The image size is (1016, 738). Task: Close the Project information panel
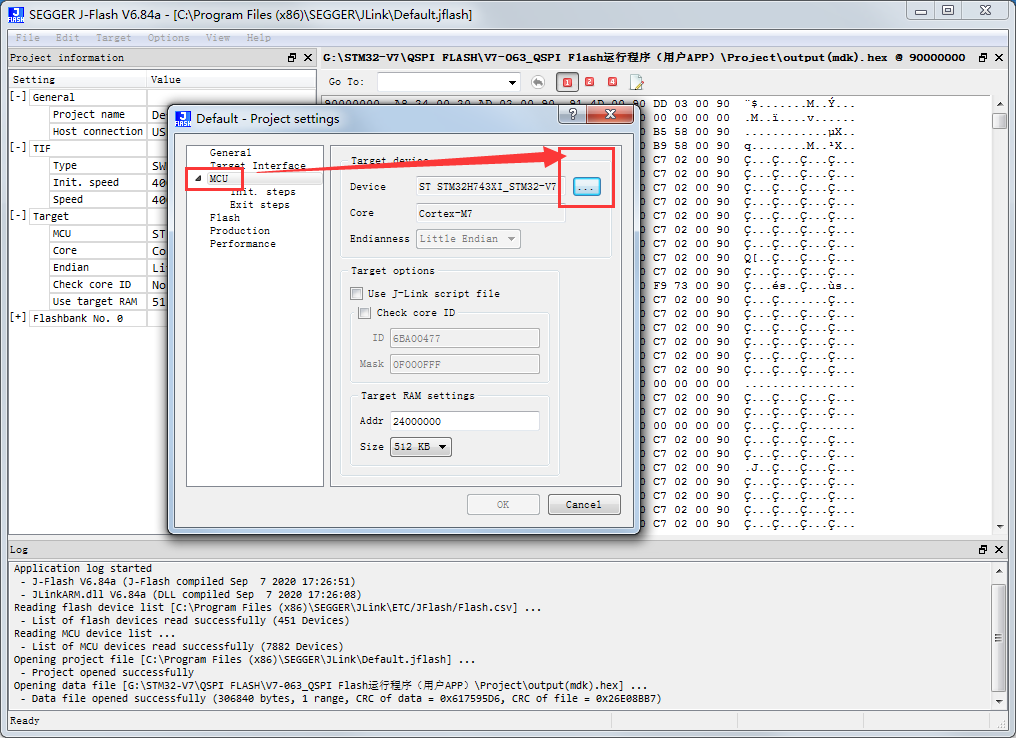tap(308, 58)
